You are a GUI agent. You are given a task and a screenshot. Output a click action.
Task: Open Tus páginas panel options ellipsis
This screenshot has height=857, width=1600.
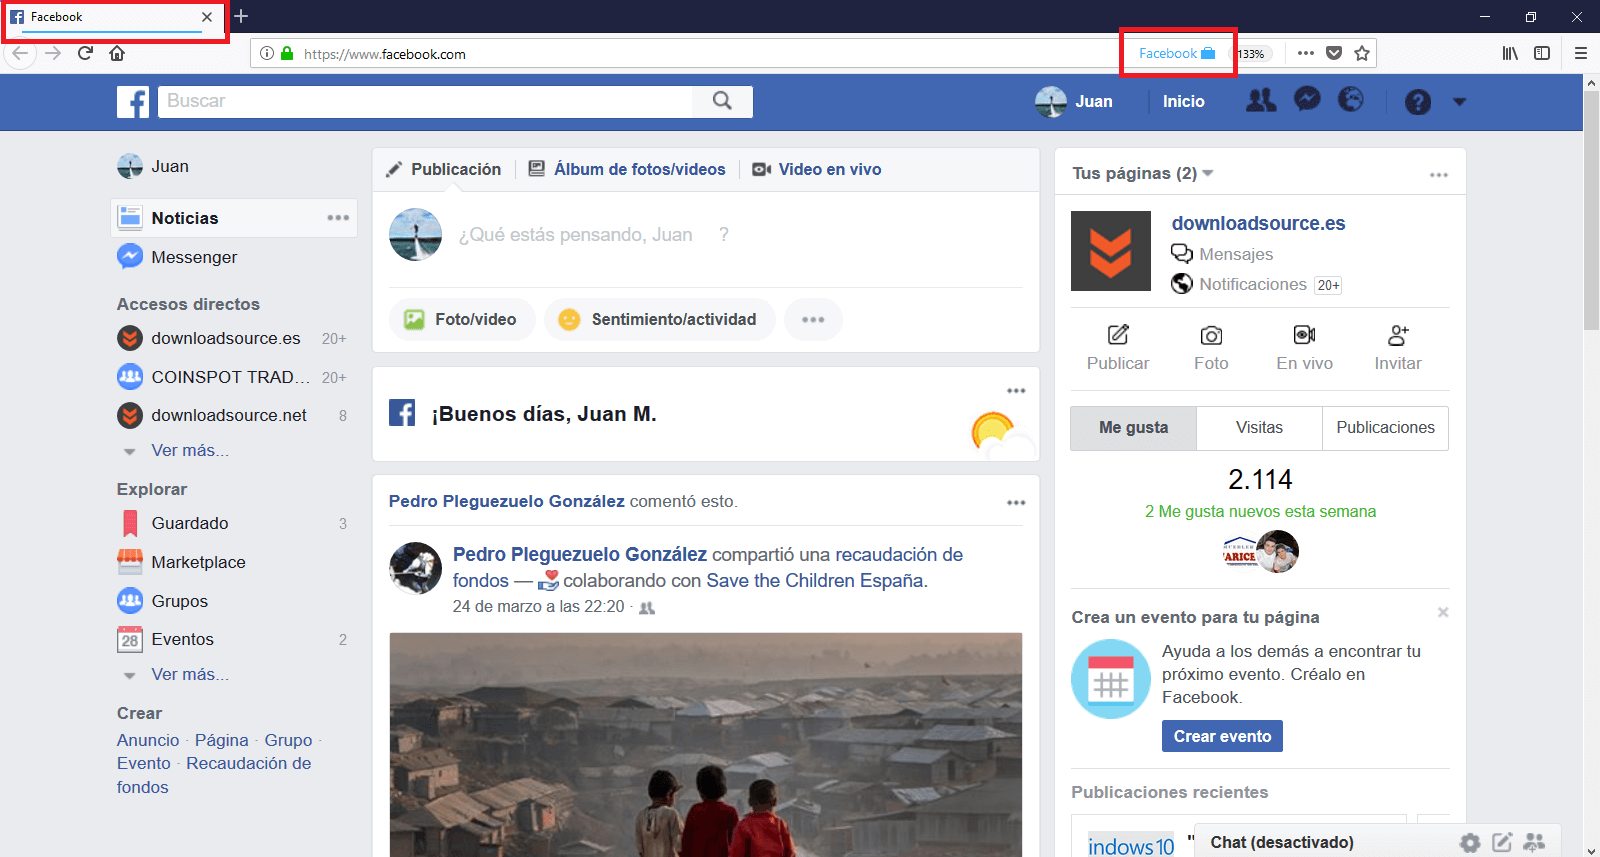(1439, 175)
